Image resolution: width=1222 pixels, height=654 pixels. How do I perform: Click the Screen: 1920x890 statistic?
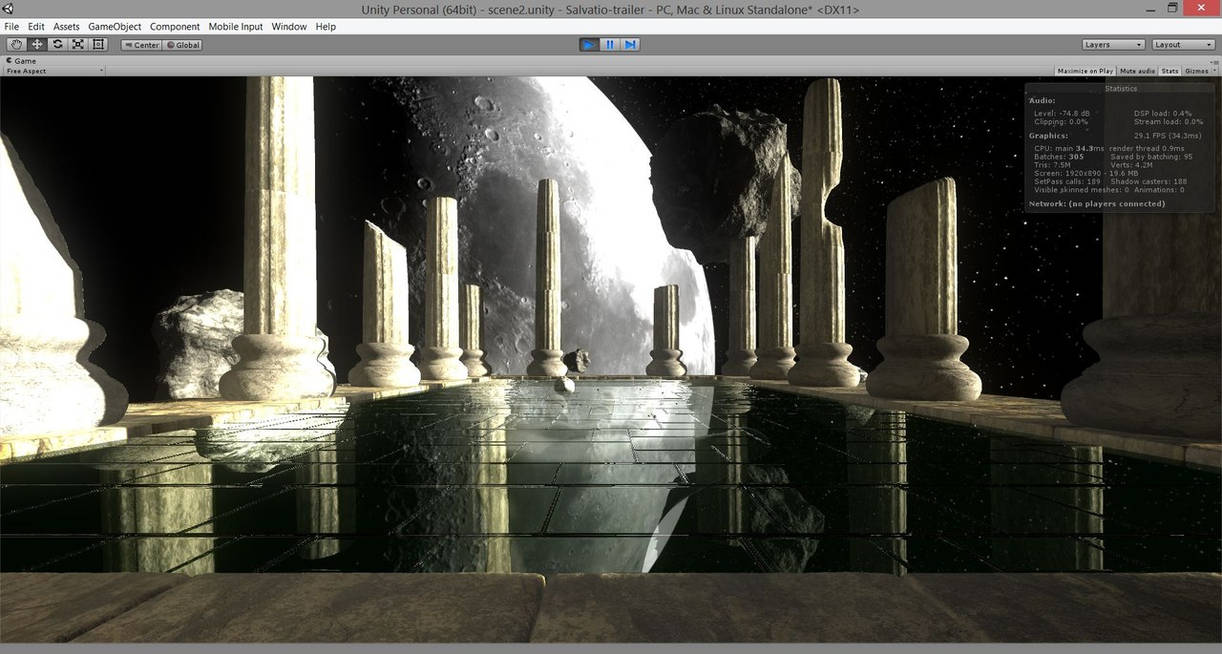tap(1086, 173)
